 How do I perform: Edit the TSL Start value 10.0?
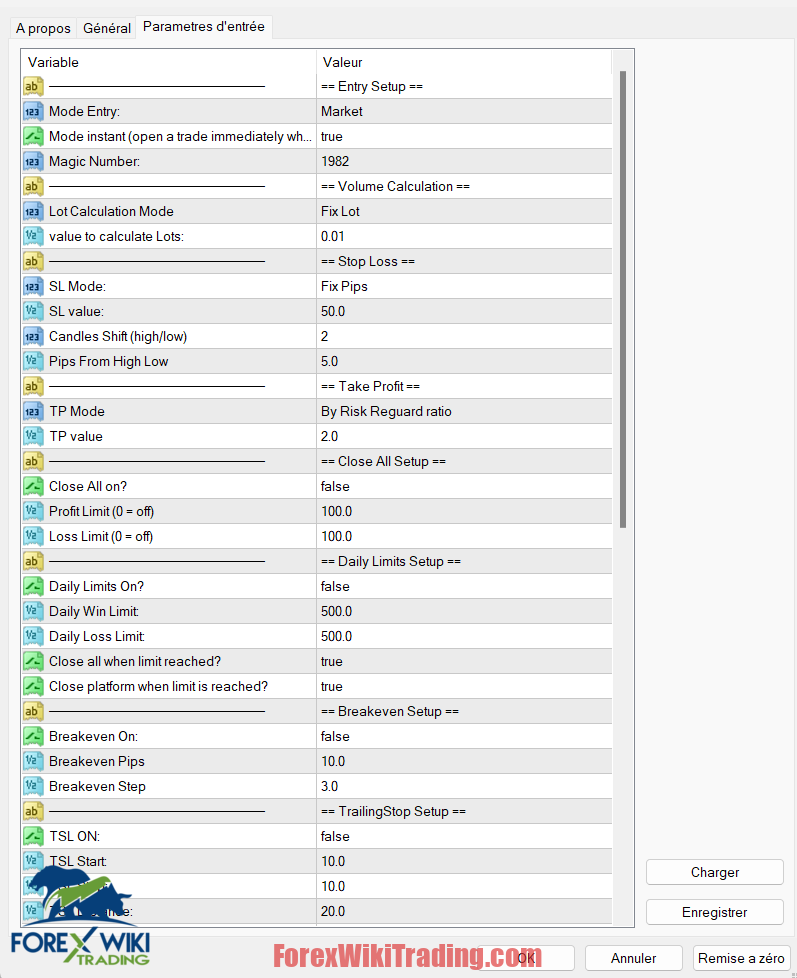465,861
